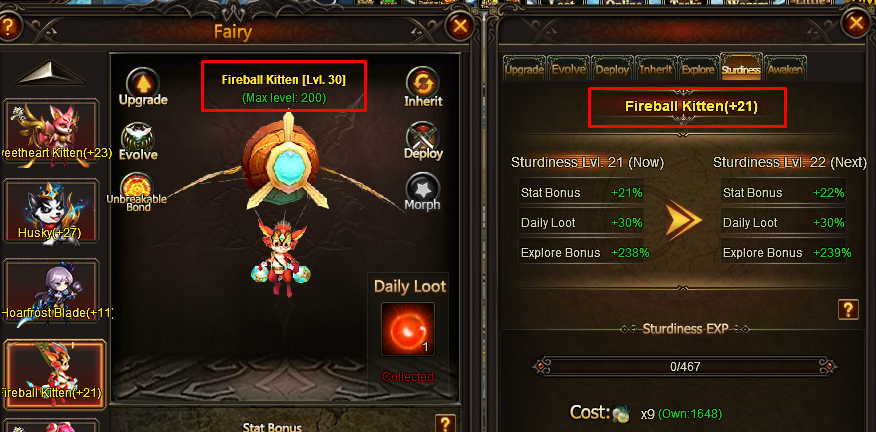Switch to the Awaken tab
Image resolution: width=876 pixels, height=432 pixels.
(x=785, y=69)
